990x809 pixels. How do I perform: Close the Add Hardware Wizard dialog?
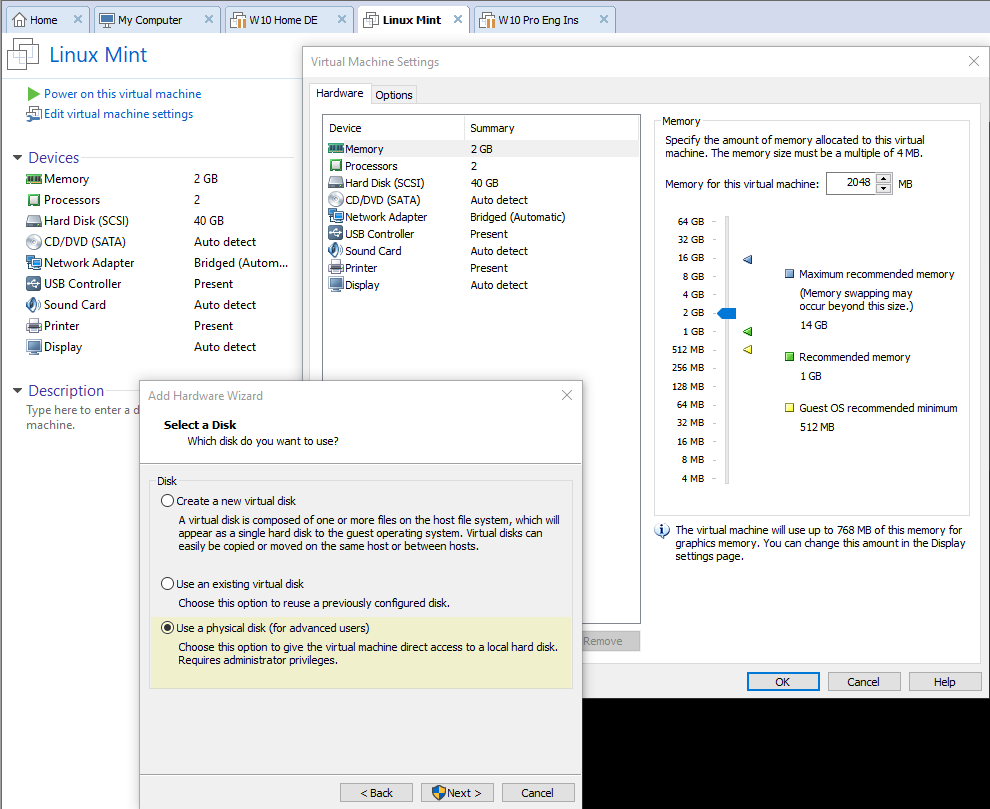(x=567, y=395)
